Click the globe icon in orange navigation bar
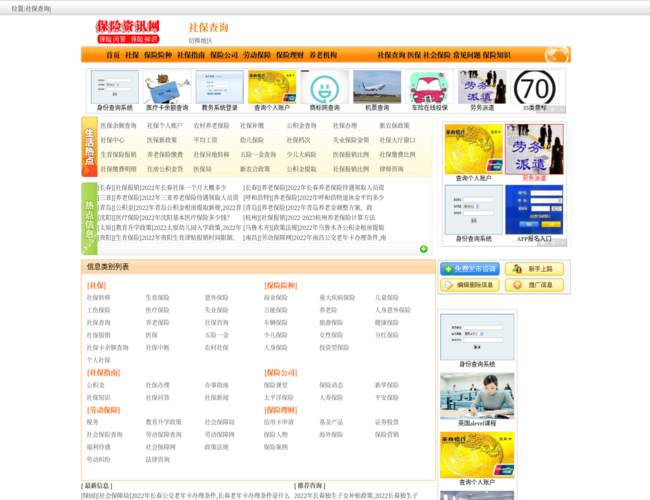 point(556,55)
